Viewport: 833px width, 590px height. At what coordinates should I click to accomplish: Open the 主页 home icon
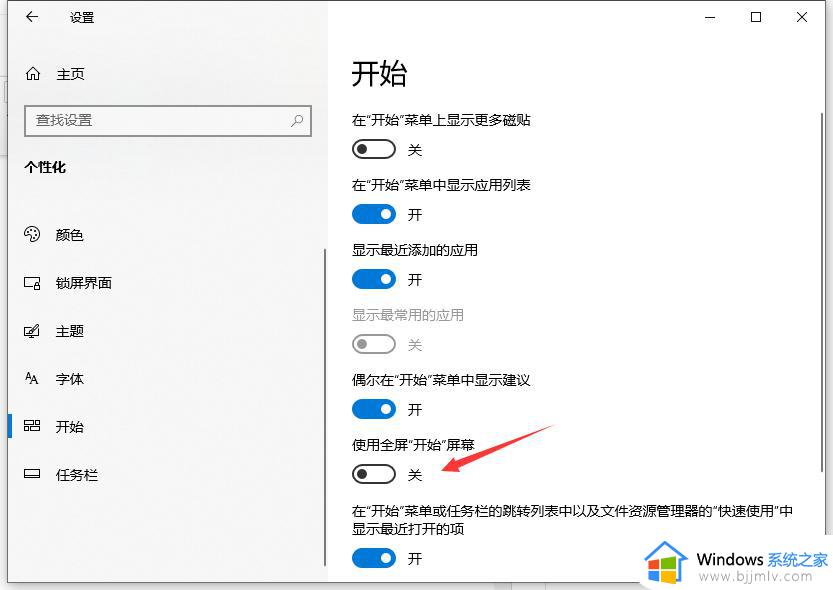33,74
